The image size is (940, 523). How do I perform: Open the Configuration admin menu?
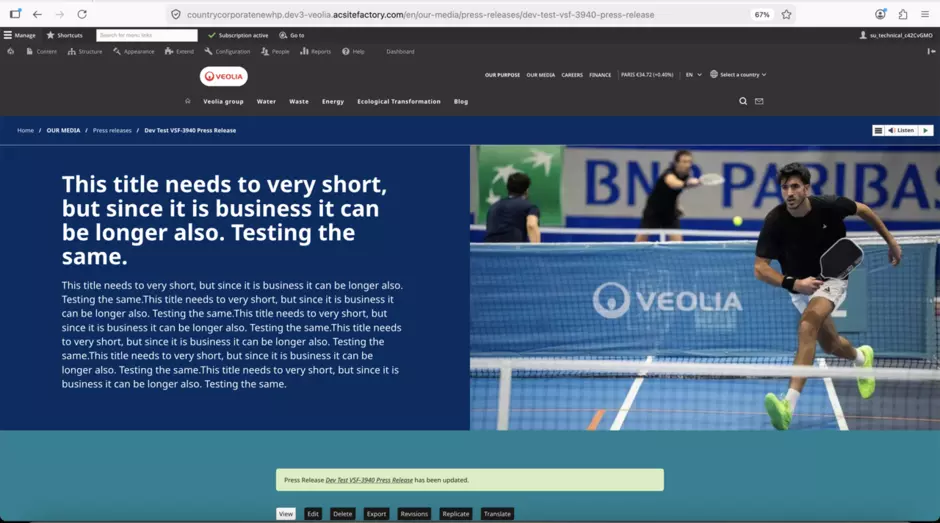(x=227, y=52)
